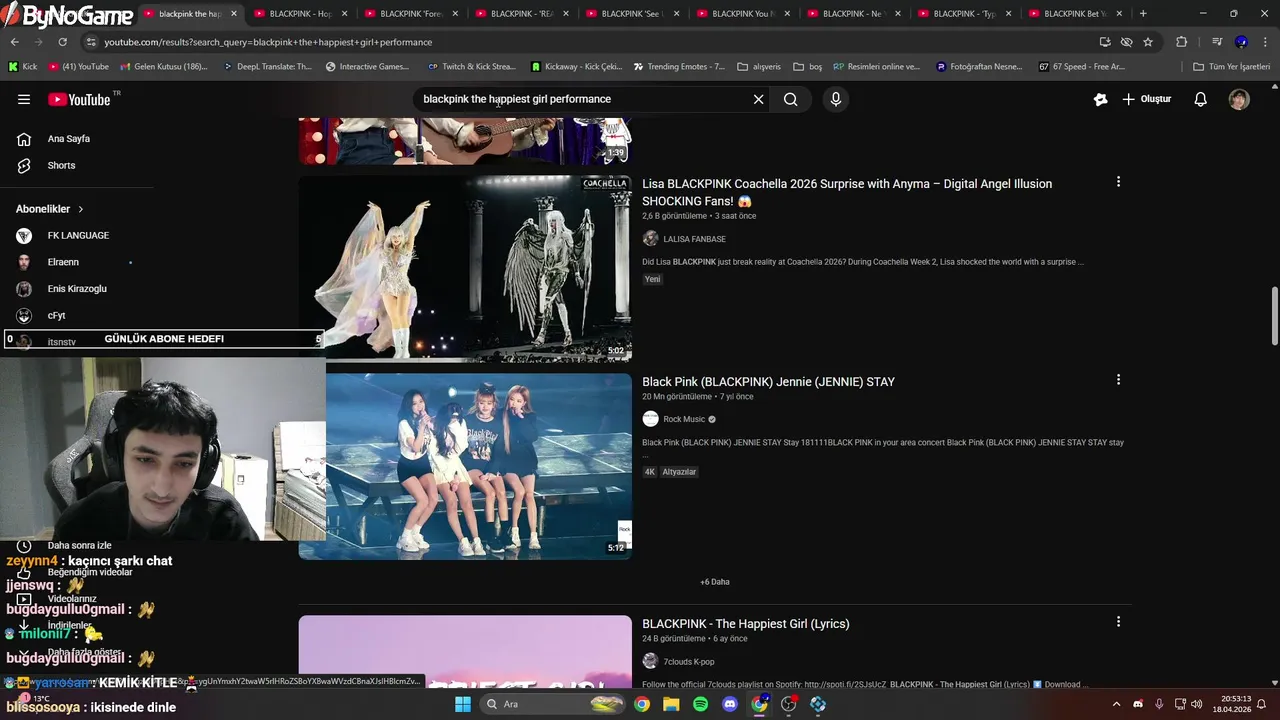The width and height of the screenshot is (1280, 720).
Task: Switch to the 'BLACKPINK Forev' tab
Action: coord(411,14)
